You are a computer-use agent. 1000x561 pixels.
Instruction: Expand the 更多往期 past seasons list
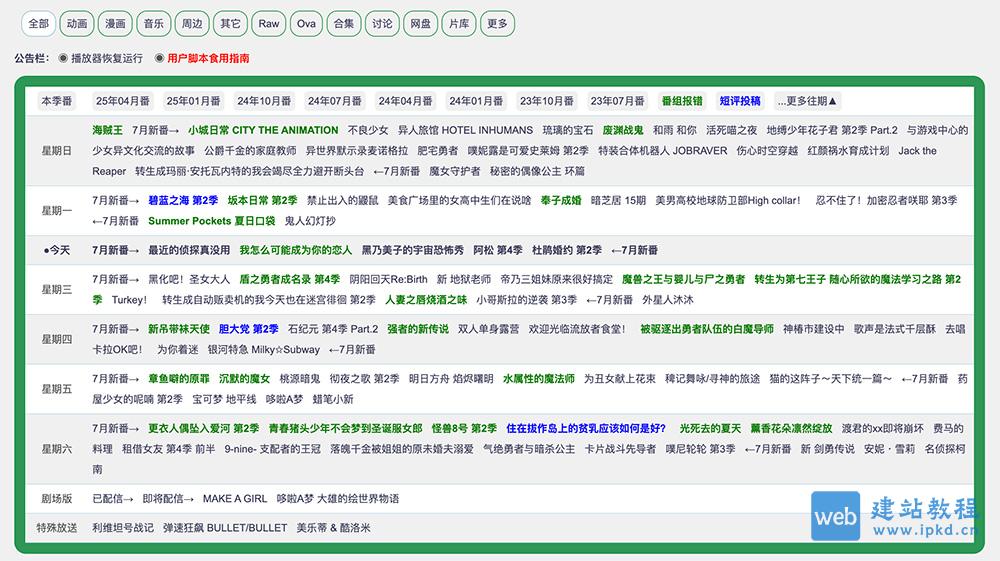[807, 101]
